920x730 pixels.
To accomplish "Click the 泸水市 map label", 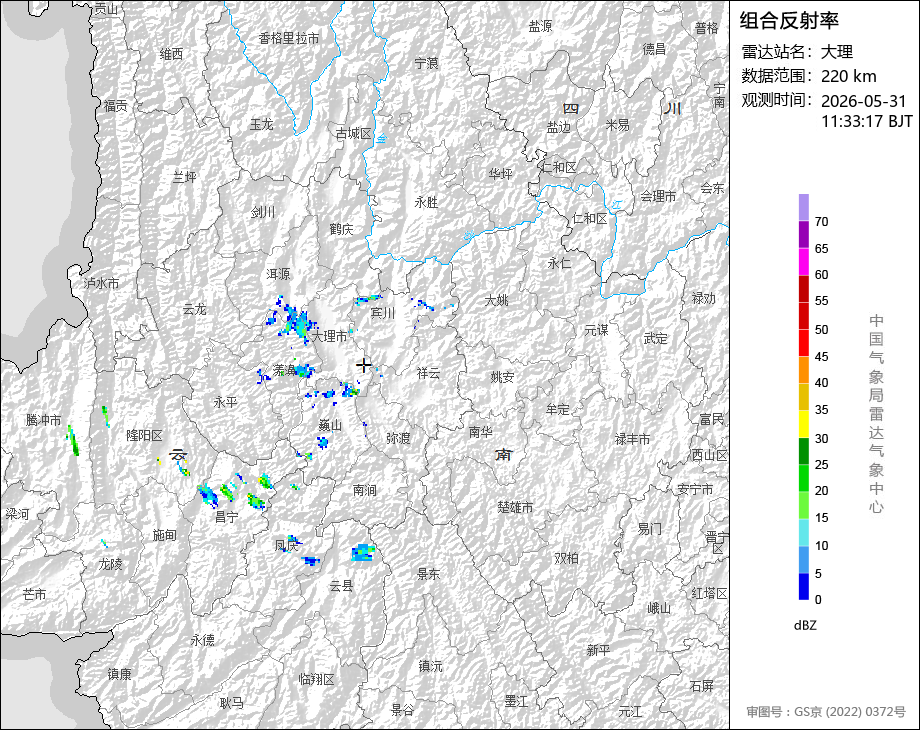I will coord(102,283).
